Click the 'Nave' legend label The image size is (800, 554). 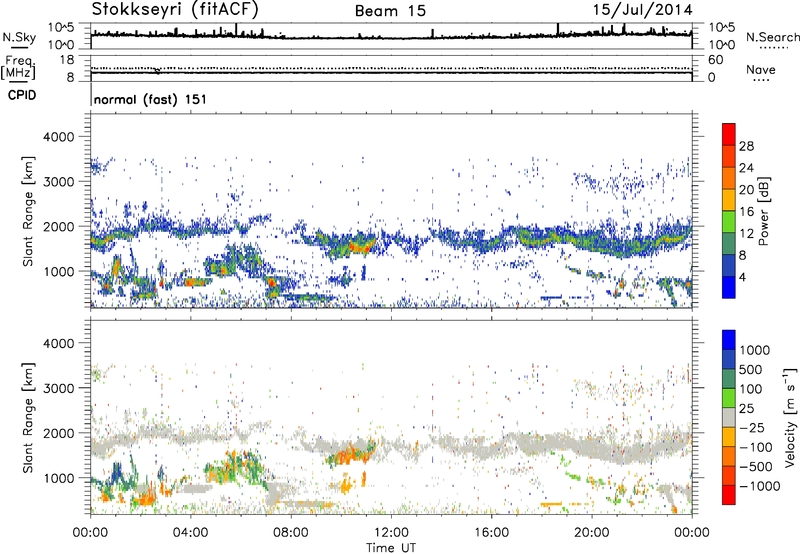point(761,70)
